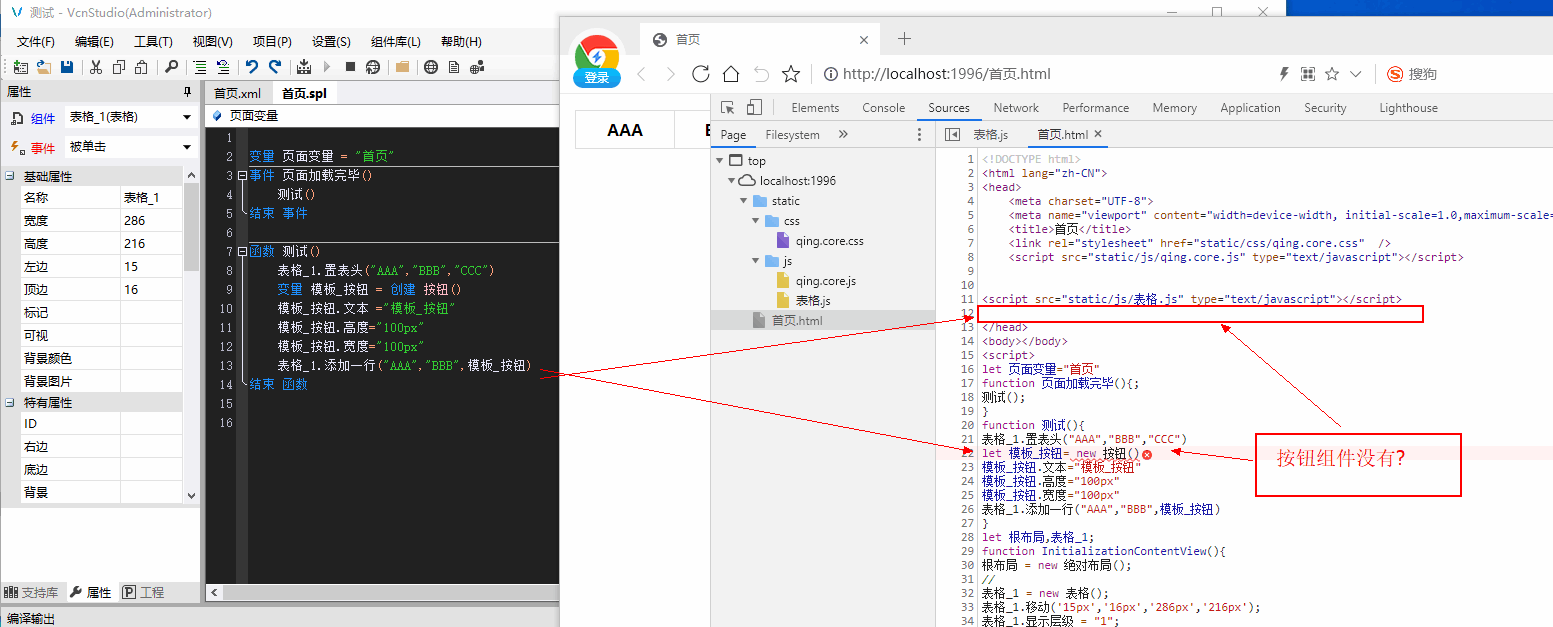Click the Cut scissors icon
The image size is (1553, 627).
click(x=96, y=67)
